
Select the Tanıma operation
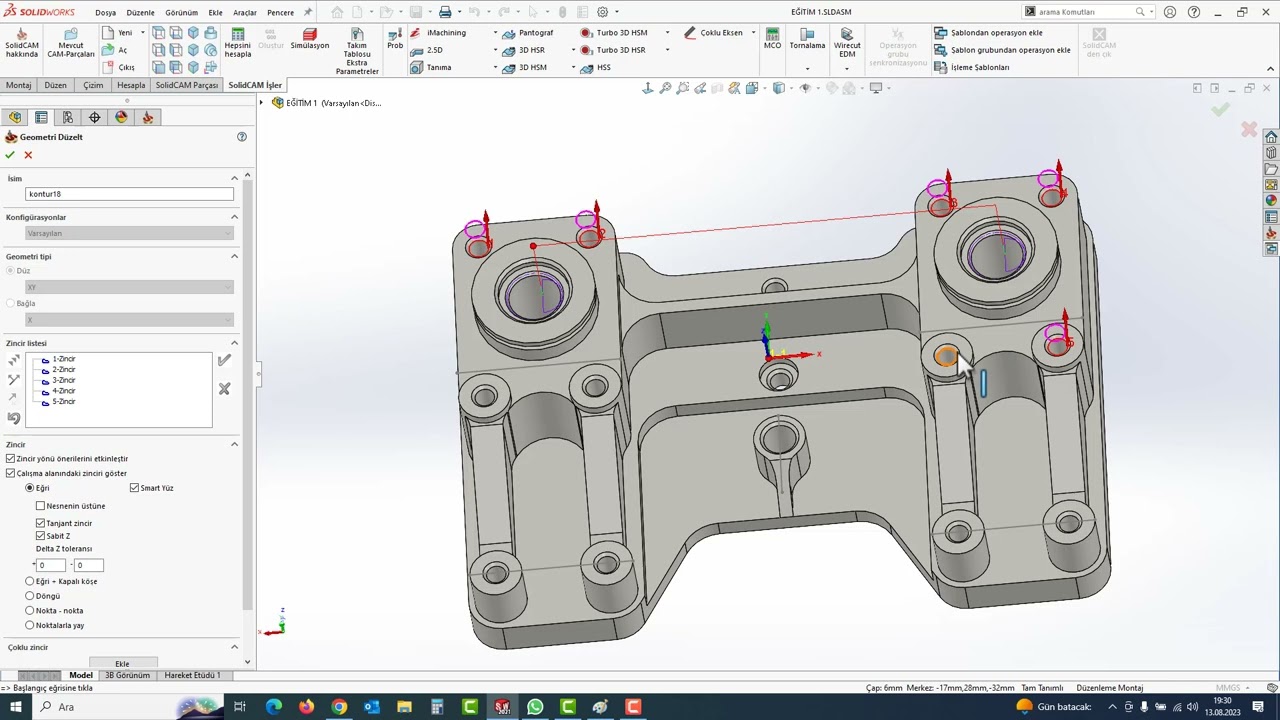[431, 67]
